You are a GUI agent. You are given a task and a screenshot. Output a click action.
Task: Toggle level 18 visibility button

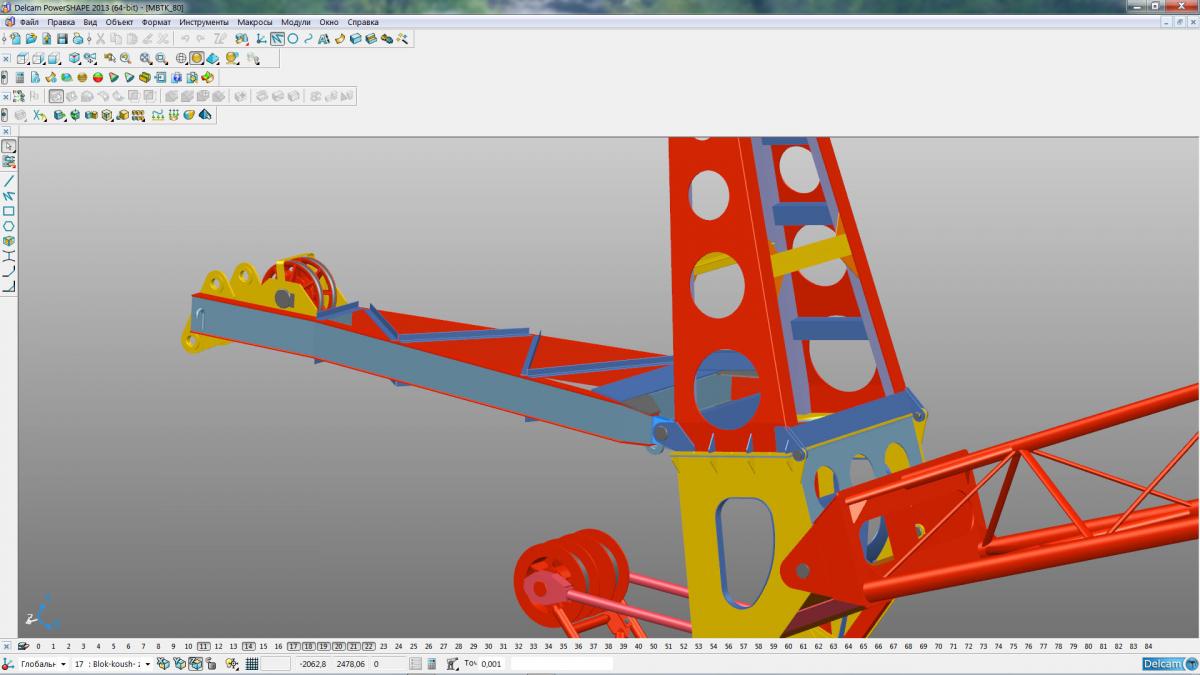coord(309,646)
